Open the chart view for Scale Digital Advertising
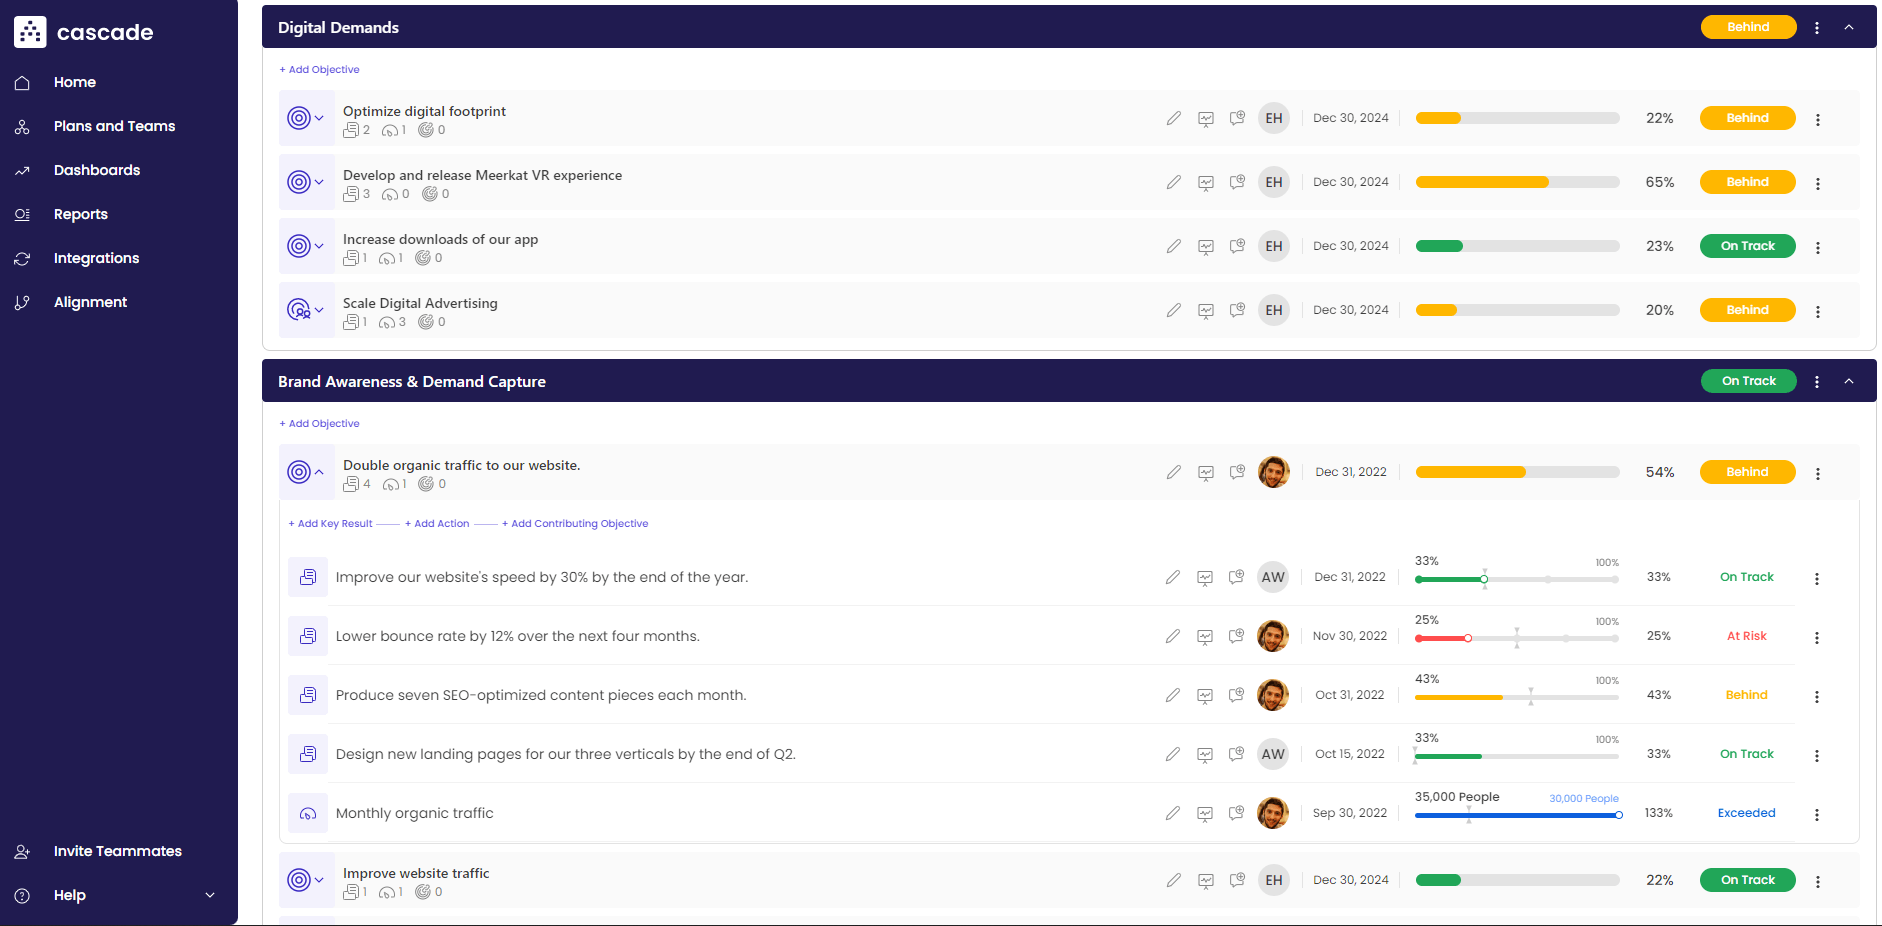The width and height of the screenshot is (1882, 926). pyautogui.click(x=1206, y=310)
